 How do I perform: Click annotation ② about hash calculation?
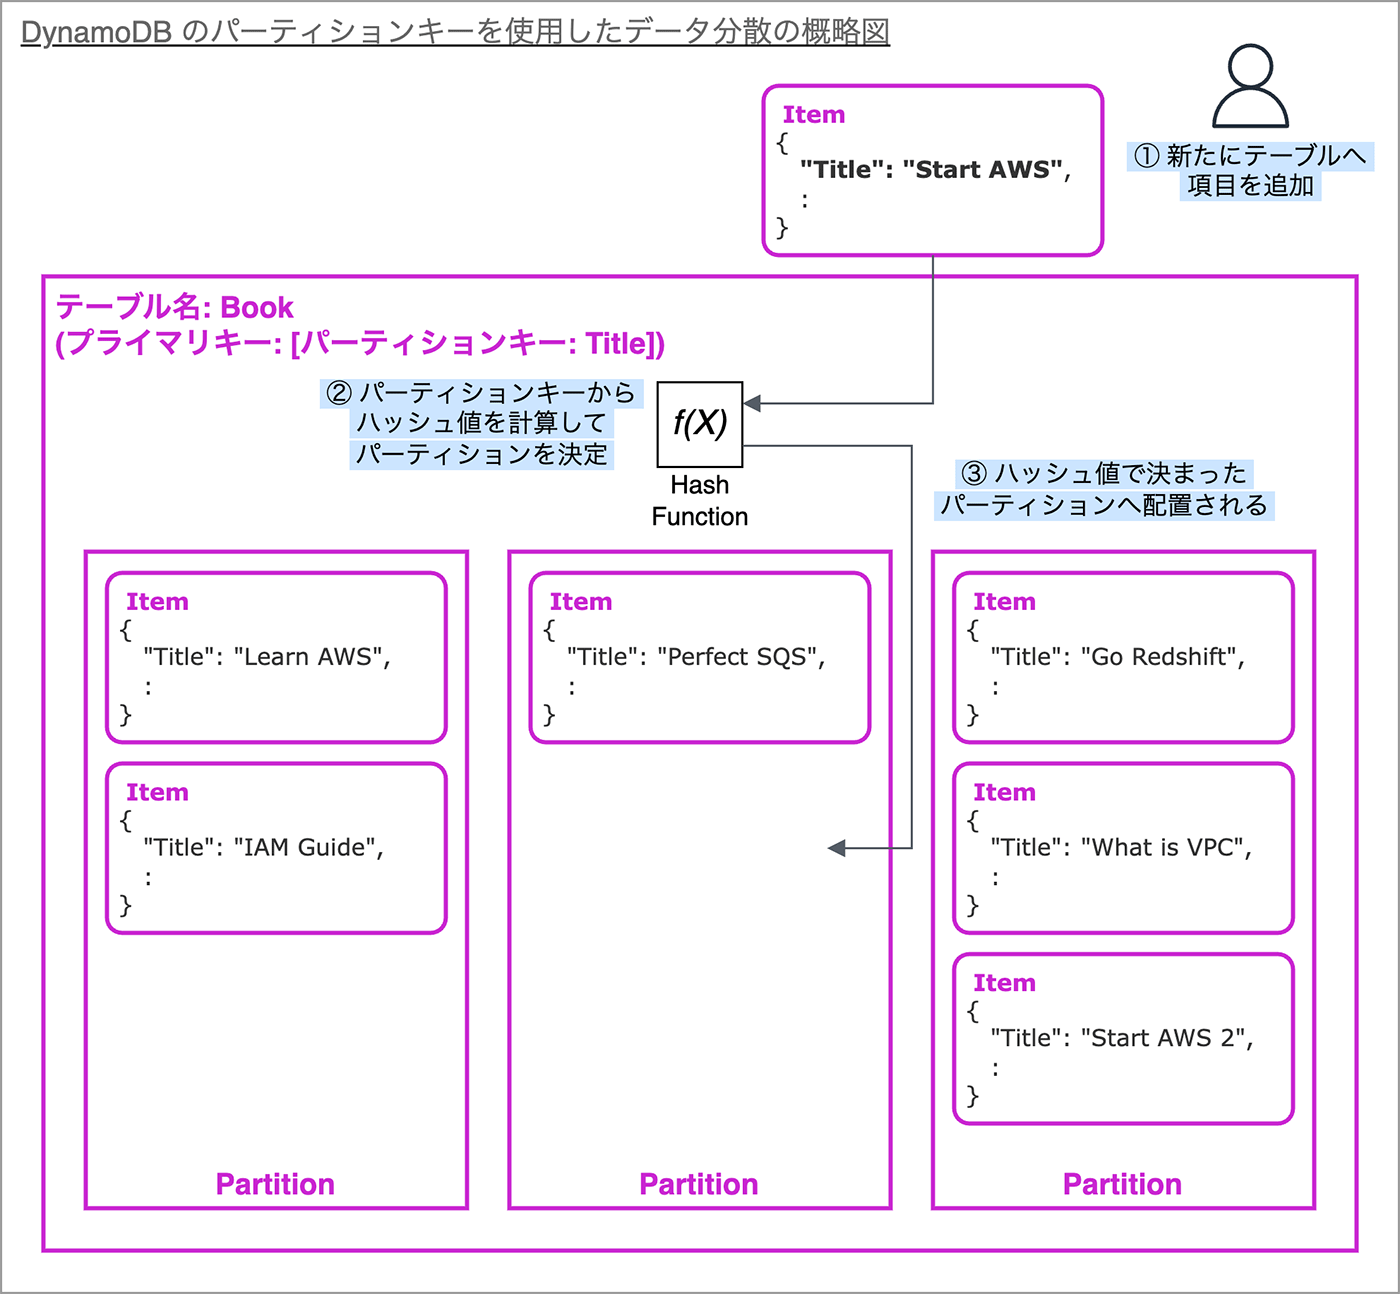click(x=483, y=422)
